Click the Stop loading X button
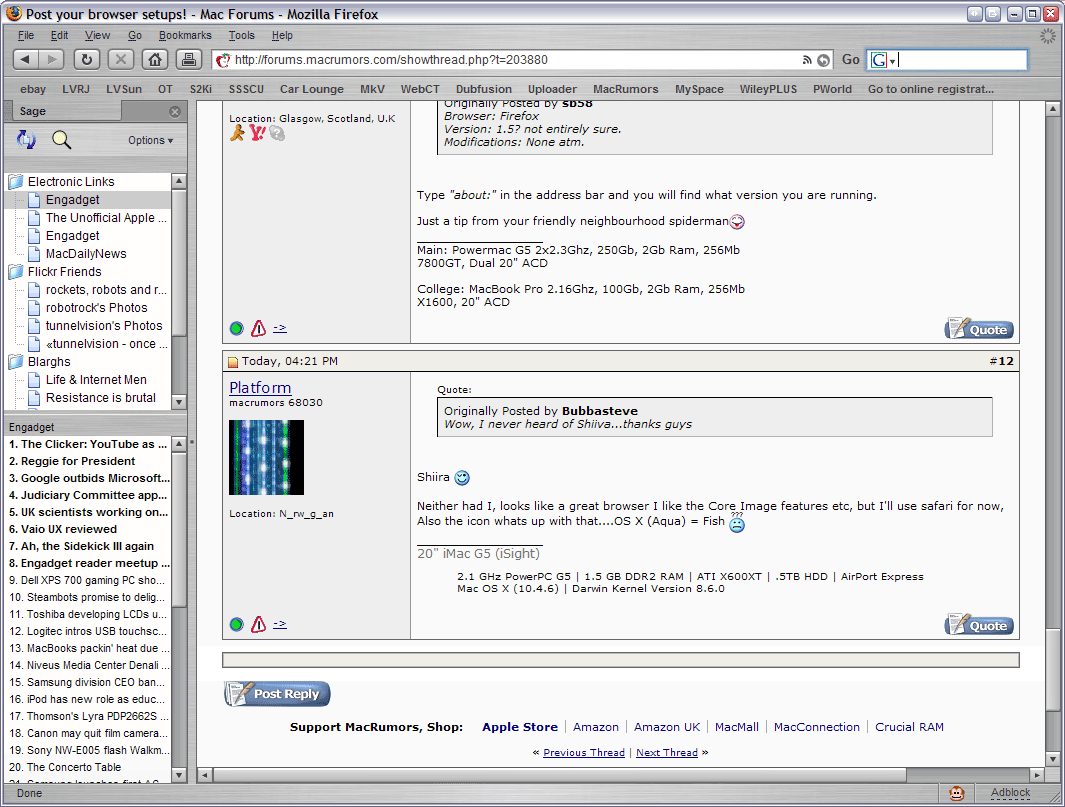Image resolution: width=1065 pixels, height=807 pixels. (x=121, y=60)
